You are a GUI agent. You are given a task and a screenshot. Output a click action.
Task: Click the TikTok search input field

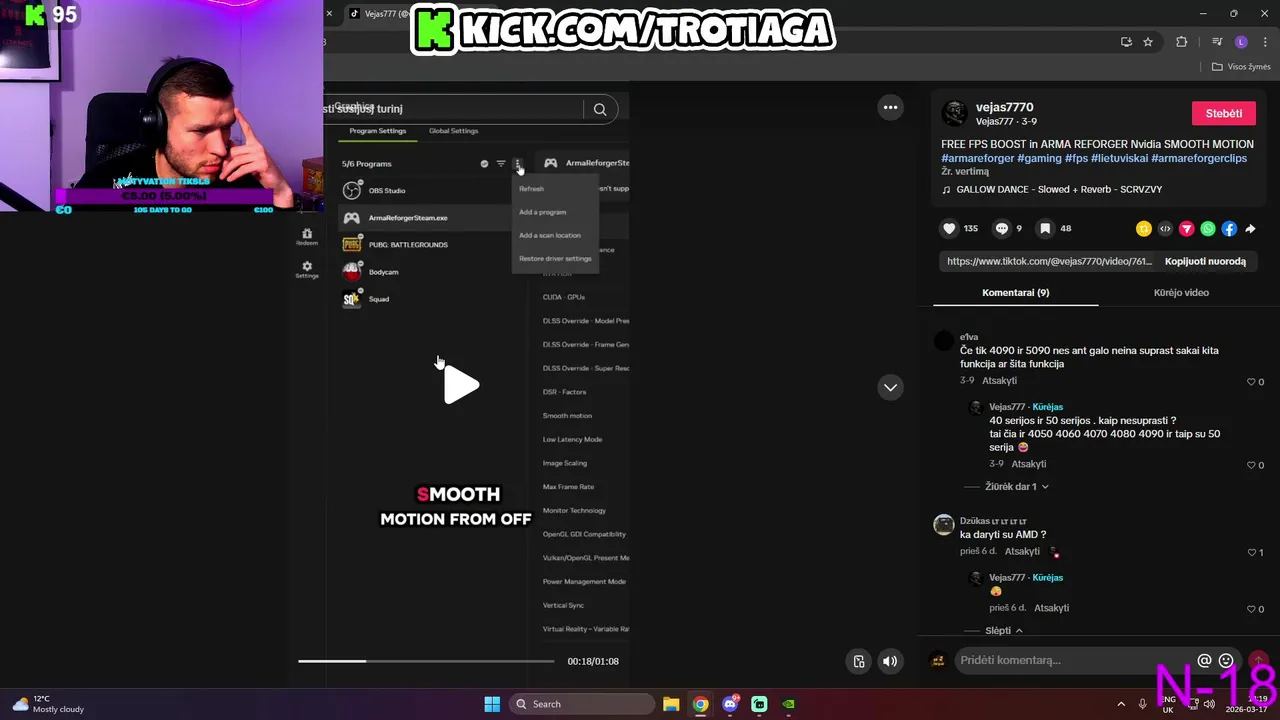(x=455, y=109)
